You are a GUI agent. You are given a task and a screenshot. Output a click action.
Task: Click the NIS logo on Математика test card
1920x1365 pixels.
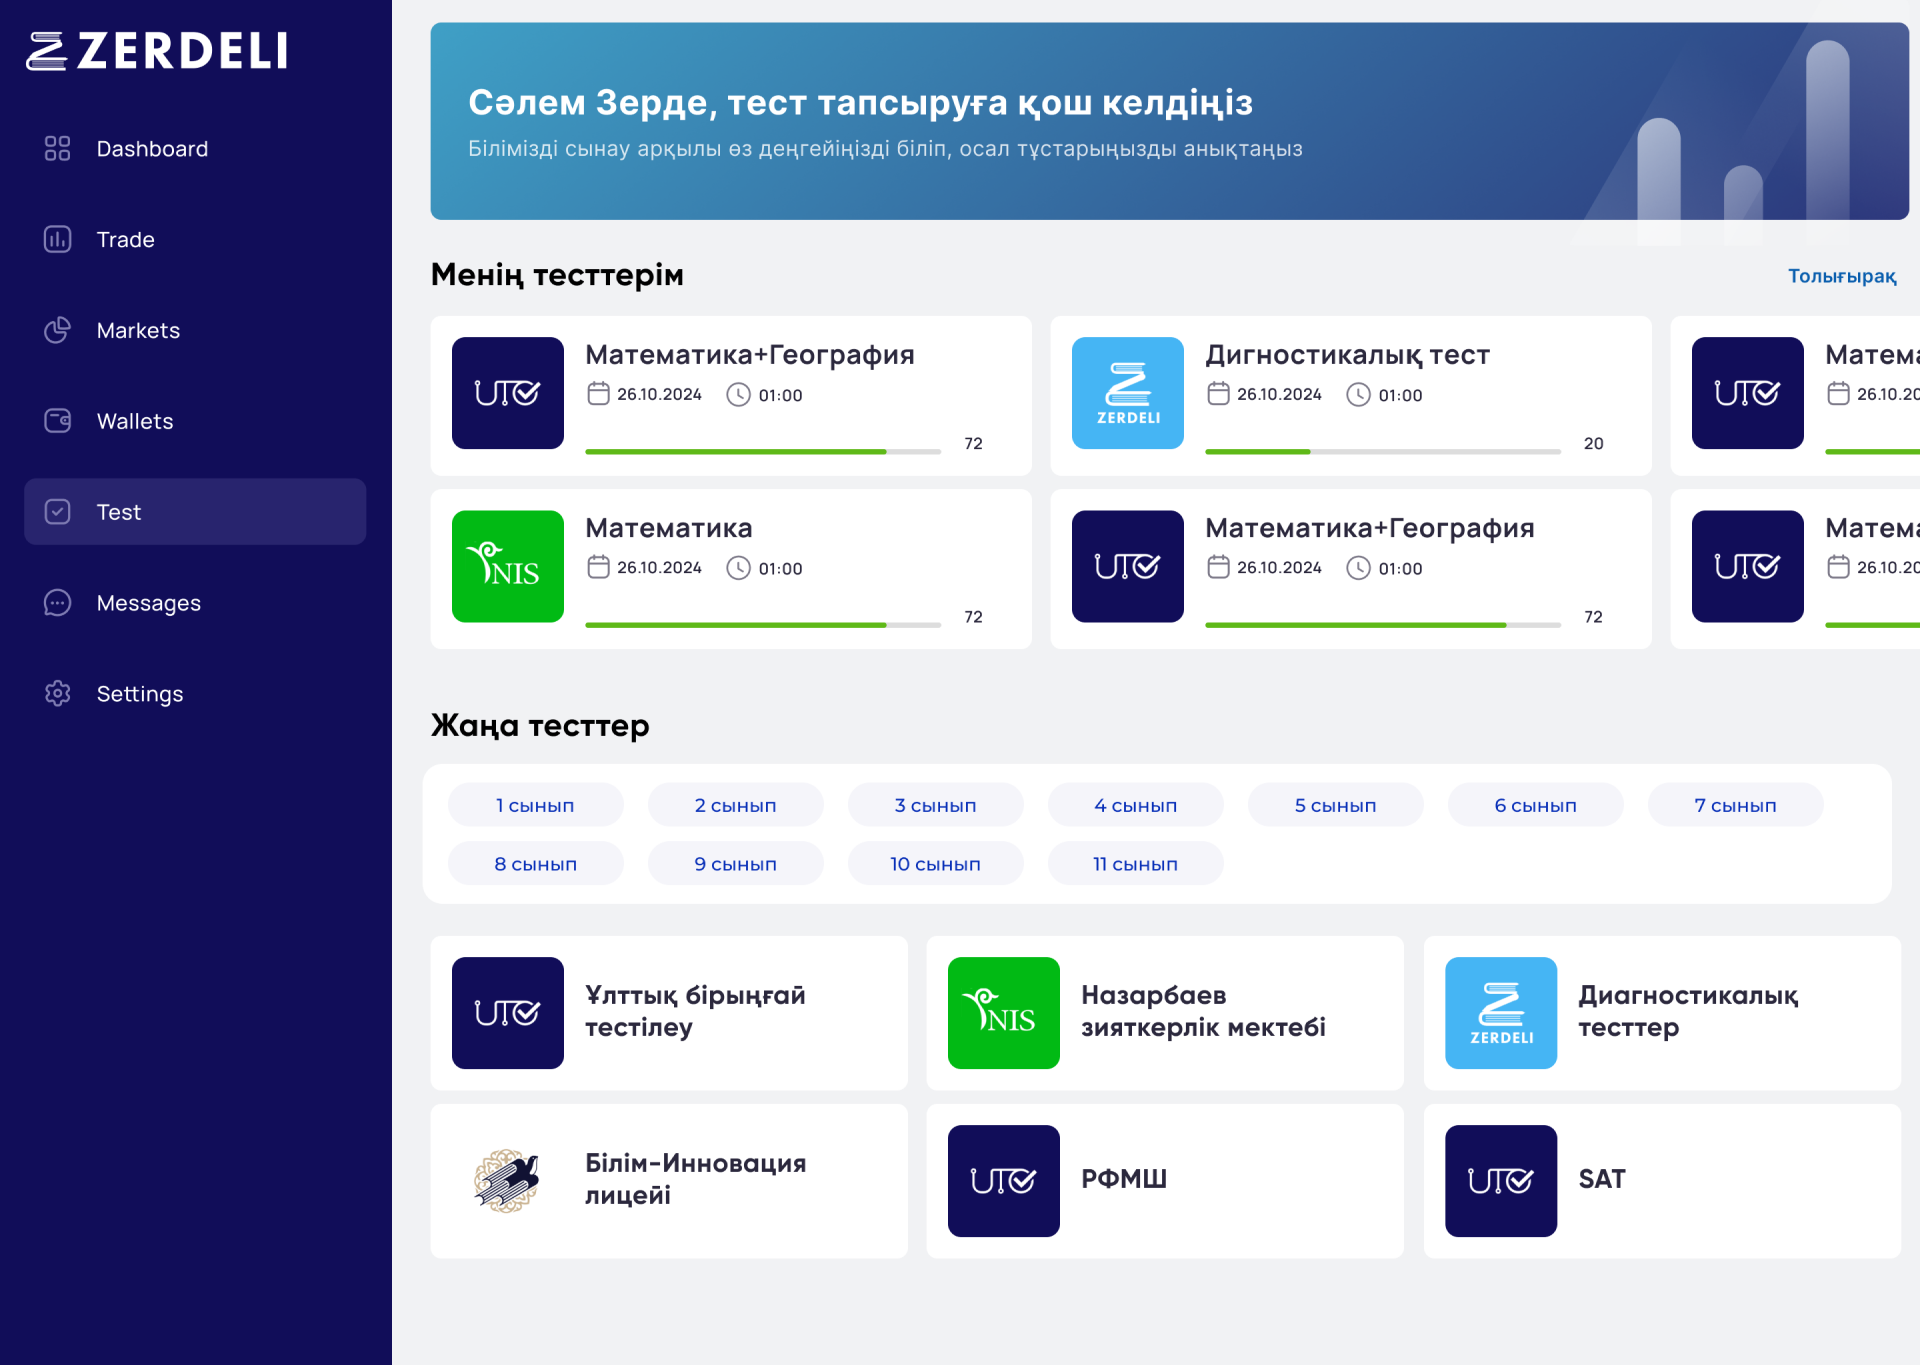click(x=507, y=567)
